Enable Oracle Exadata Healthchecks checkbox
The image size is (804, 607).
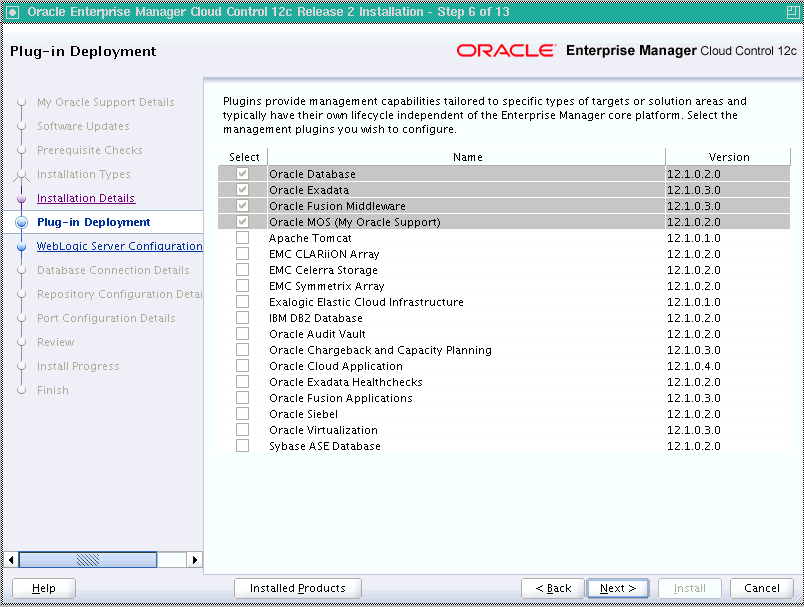pyautogui.click(x=243, y=382)
